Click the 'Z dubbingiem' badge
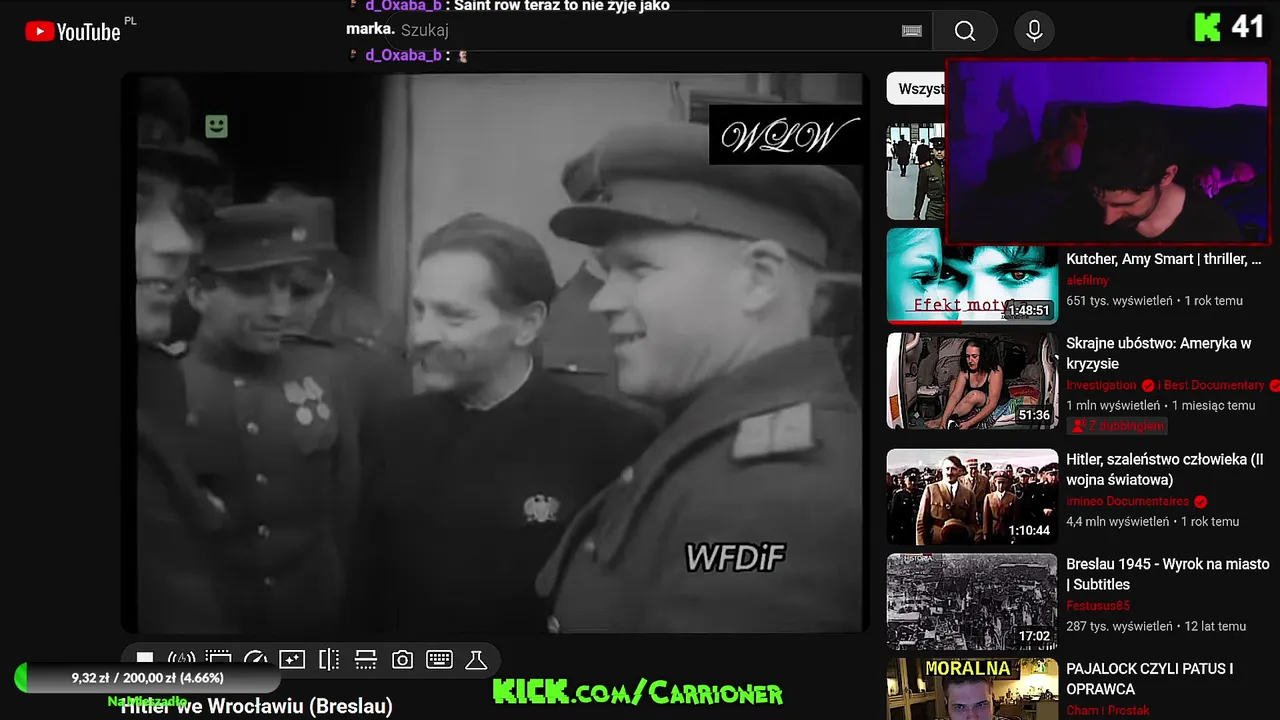Viewport: 1280px width, 720px height. pyautogui.click(x=1117, y=426)
